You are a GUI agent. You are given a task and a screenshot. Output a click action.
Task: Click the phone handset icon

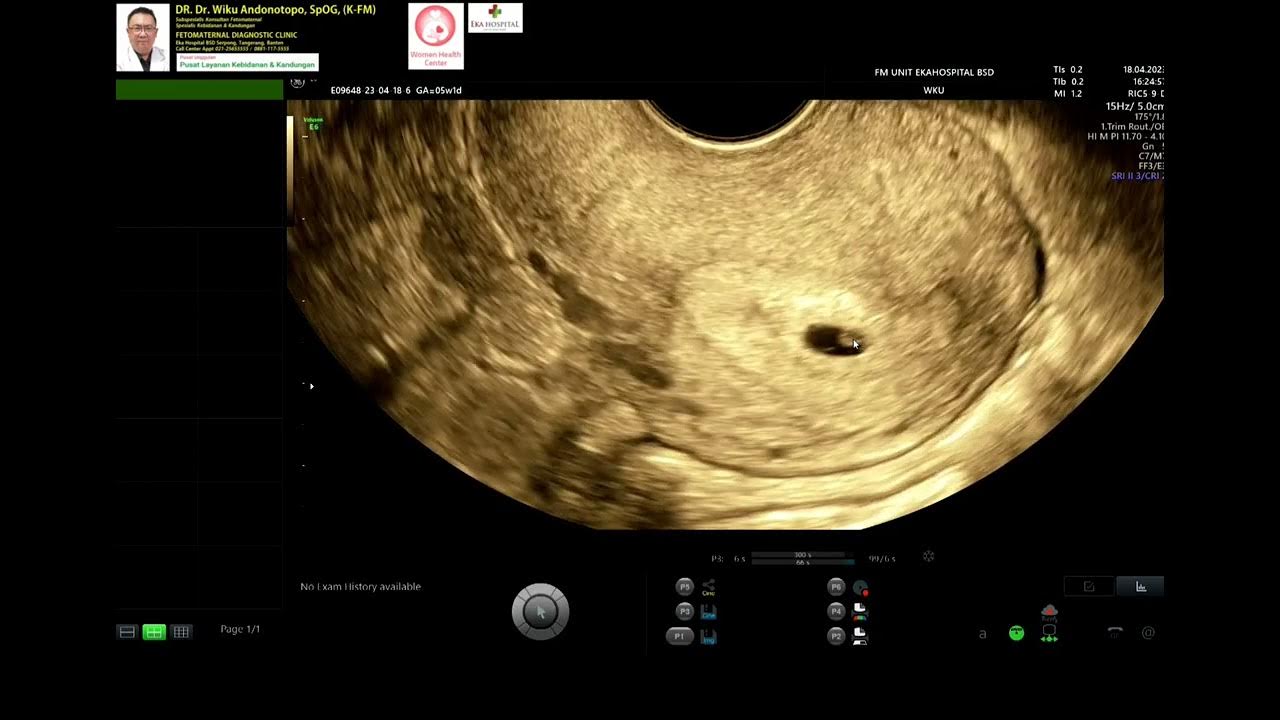pos(1115,632)
